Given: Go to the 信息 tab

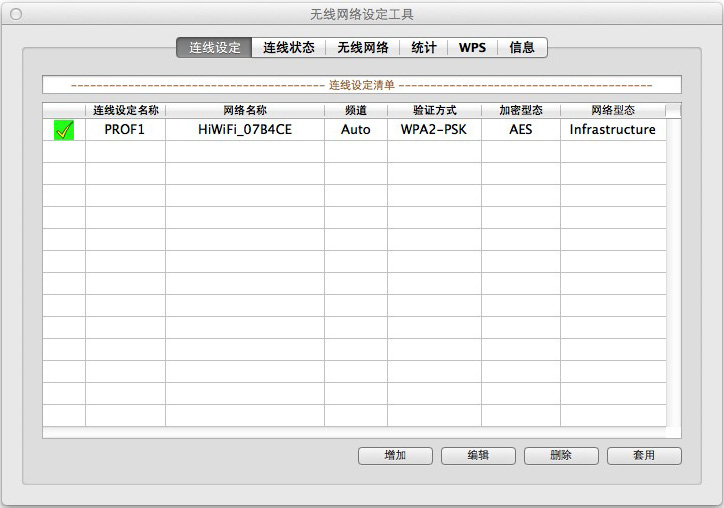Looking at the screenshot, I should (522, 48).
